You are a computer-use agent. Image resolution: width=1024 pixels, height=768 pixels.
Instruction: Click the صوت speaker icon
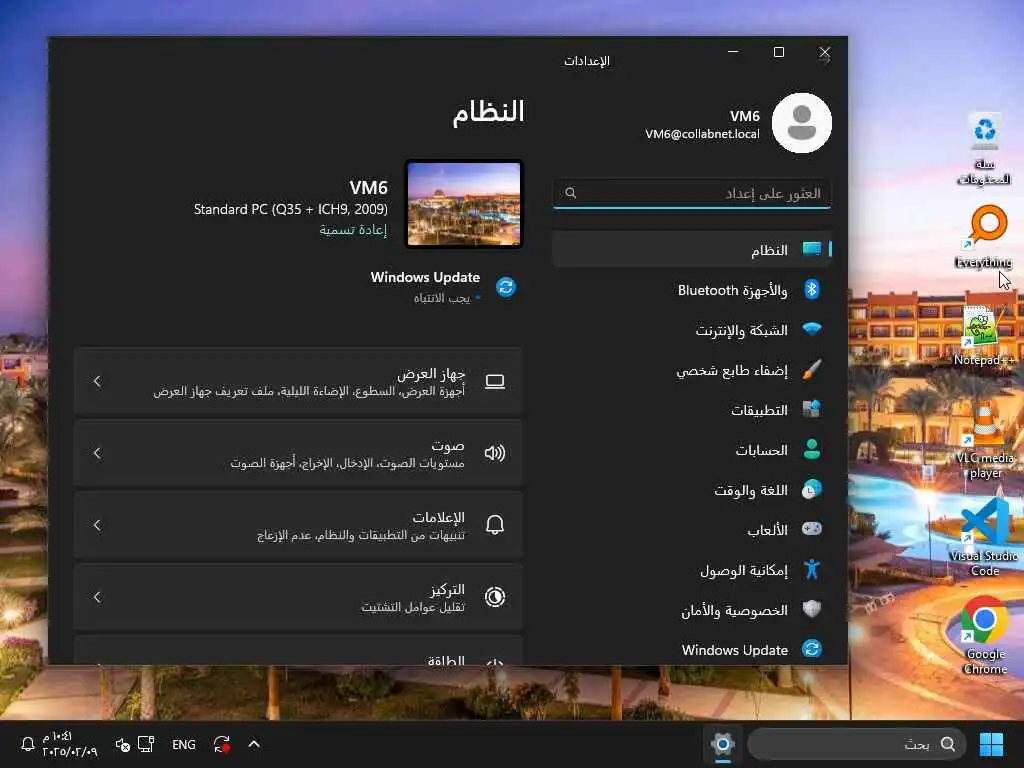click(495, 453)
